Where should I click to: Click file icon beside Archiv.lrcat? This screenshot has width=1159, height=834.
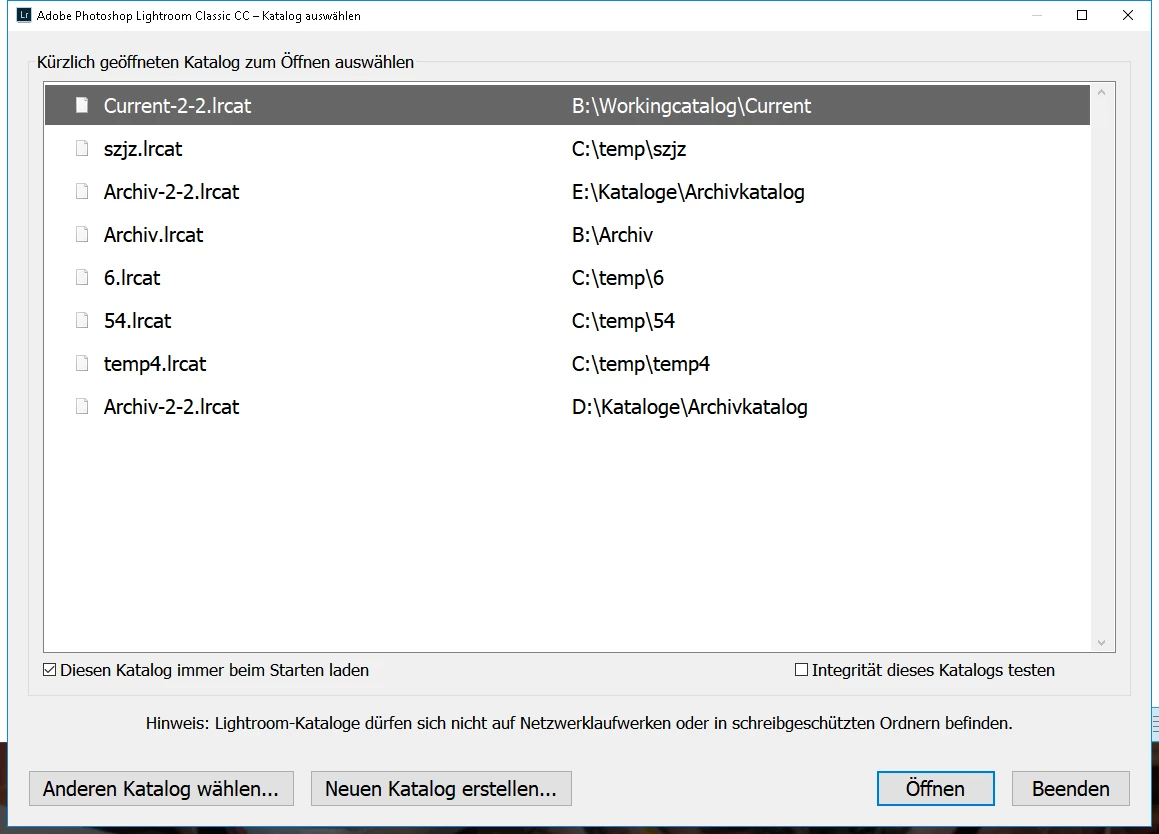(82, 234)
